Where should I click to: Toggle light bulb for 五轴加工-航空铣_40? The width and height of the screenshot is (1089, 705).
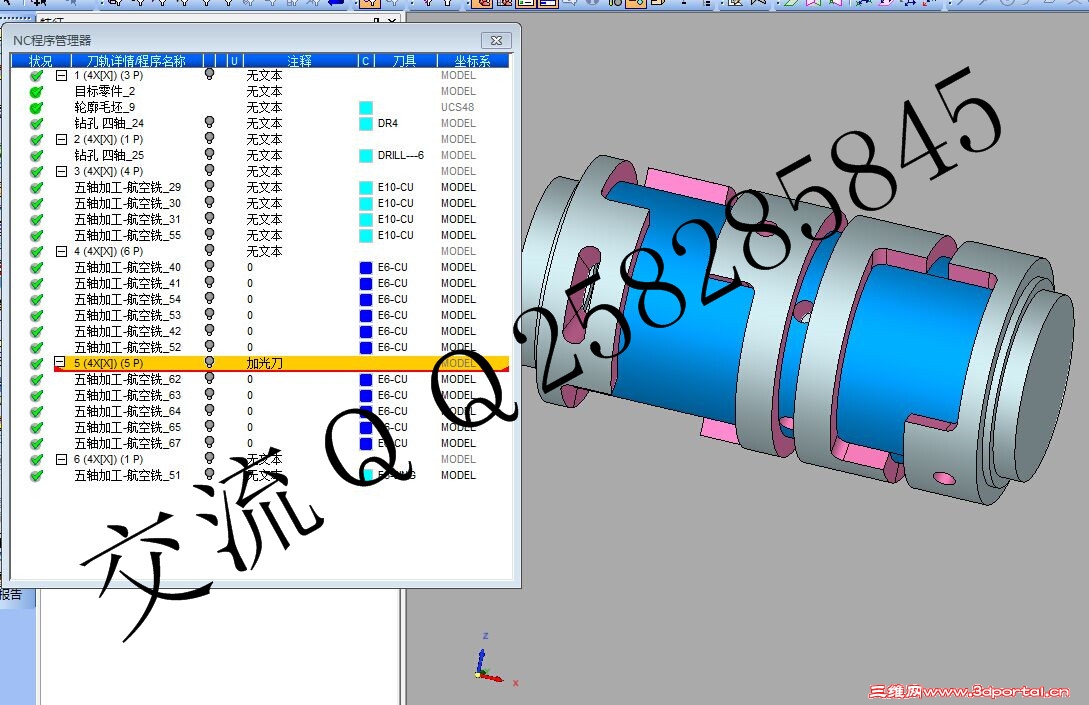coord(209,266)
